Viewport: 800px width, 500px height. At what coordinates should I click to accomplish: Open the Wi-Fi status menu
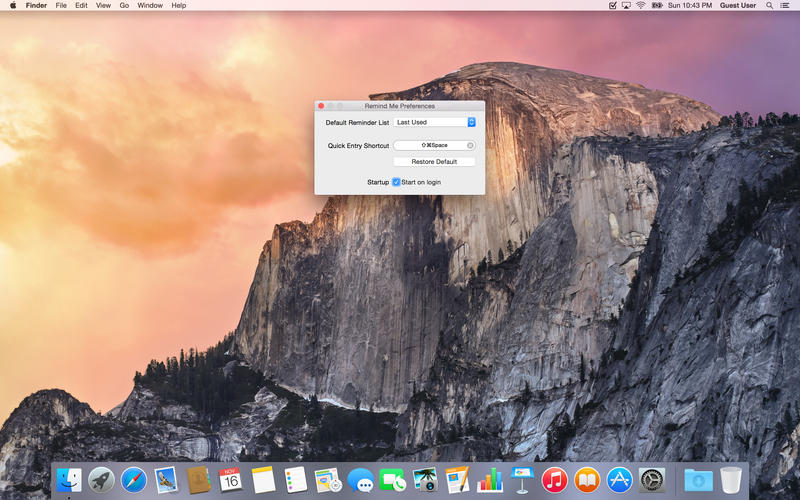point(640,5)
